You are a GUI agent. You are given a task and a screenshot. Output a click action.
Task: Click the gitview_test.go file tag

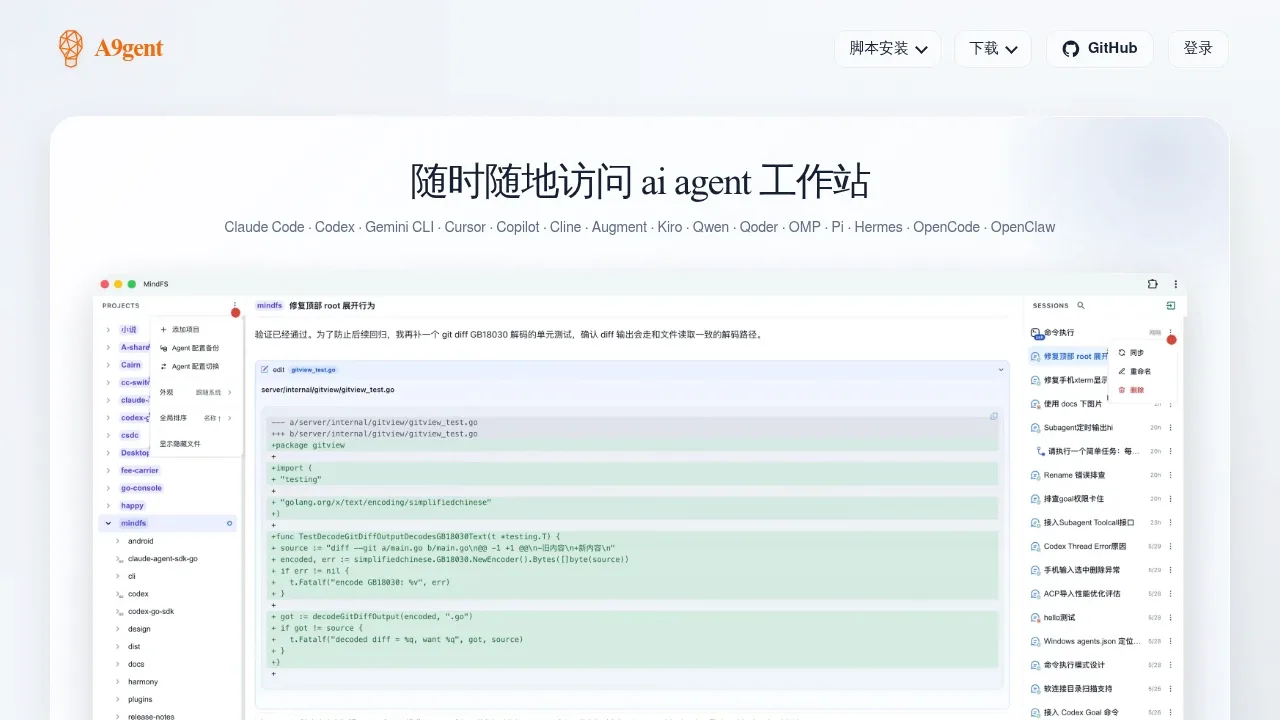coord(313,370)
